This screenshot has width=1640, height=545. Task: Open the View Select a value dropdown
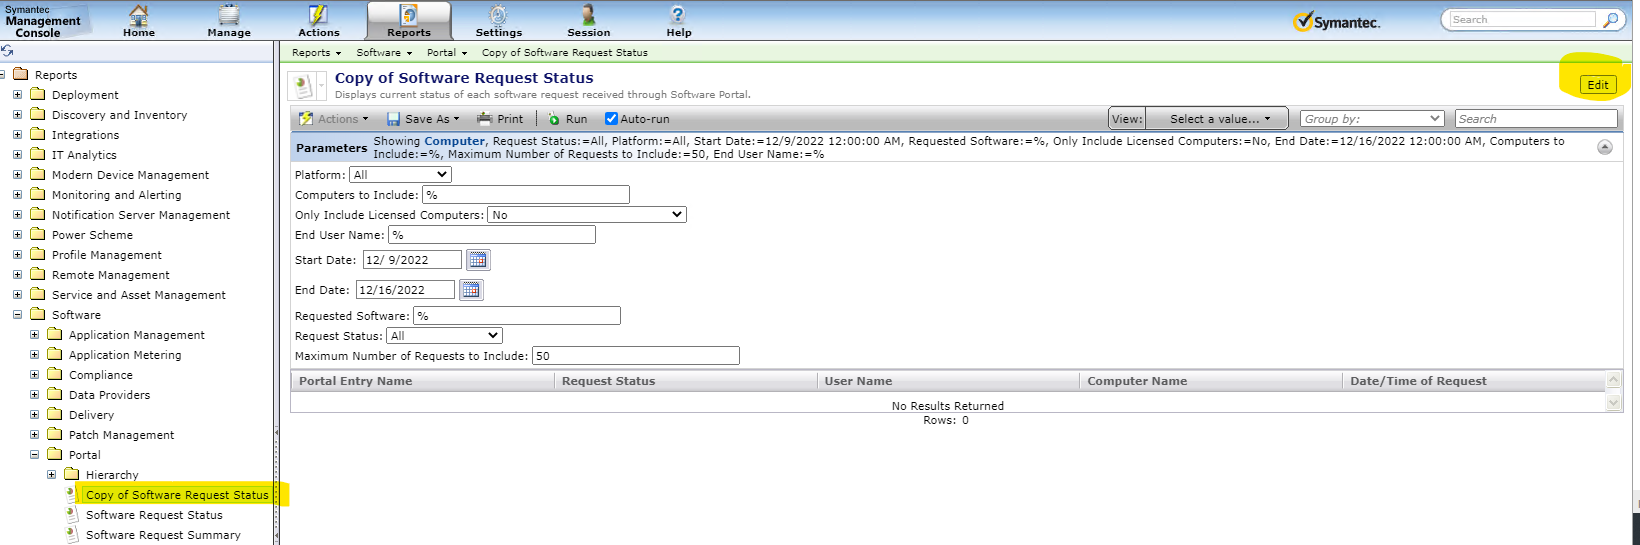coord(1216,119)
